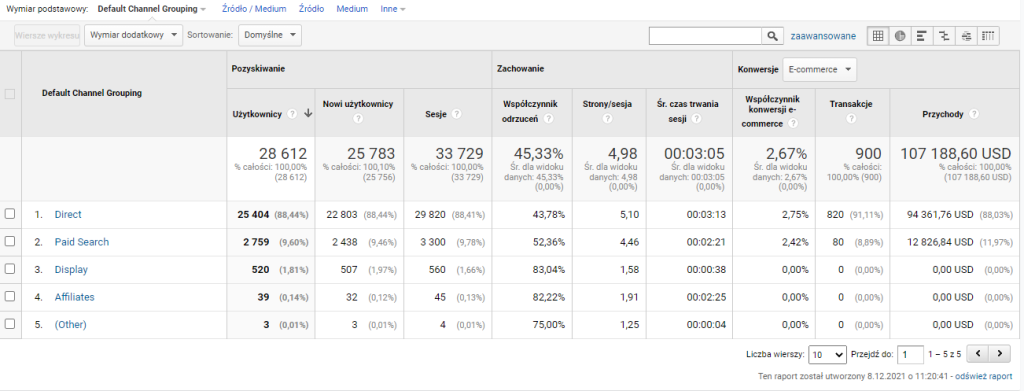Select the Źródło / Medium dimension
The height and width of the screenshot is (391, 1024).
coord(253,9)
